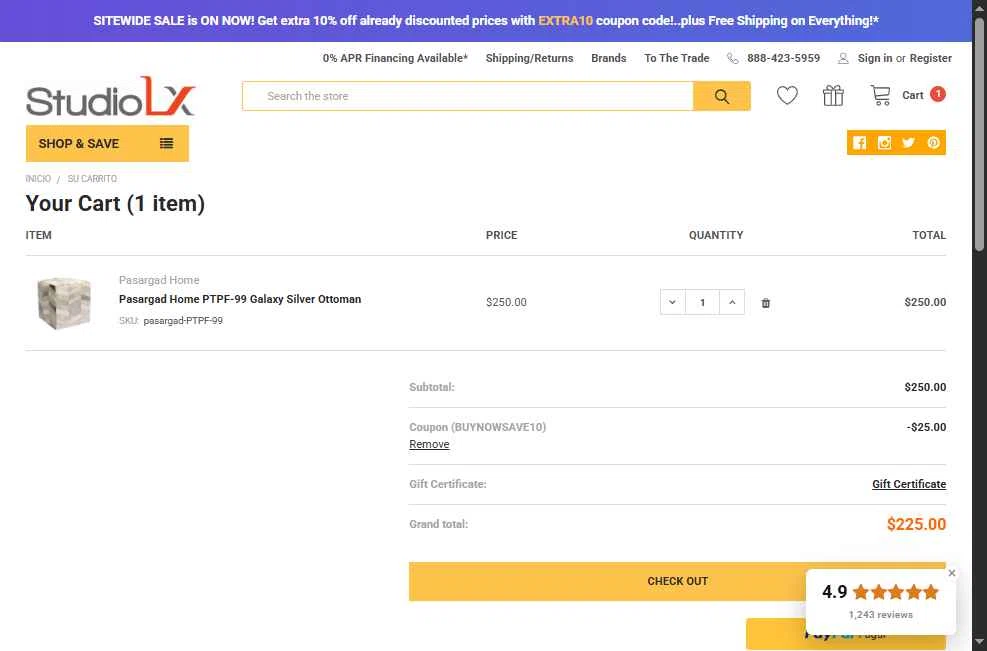Screen dimensions: 987x651
Task: Click the phone handset icon
Action: pyautogui.click(x=733, y=59)
